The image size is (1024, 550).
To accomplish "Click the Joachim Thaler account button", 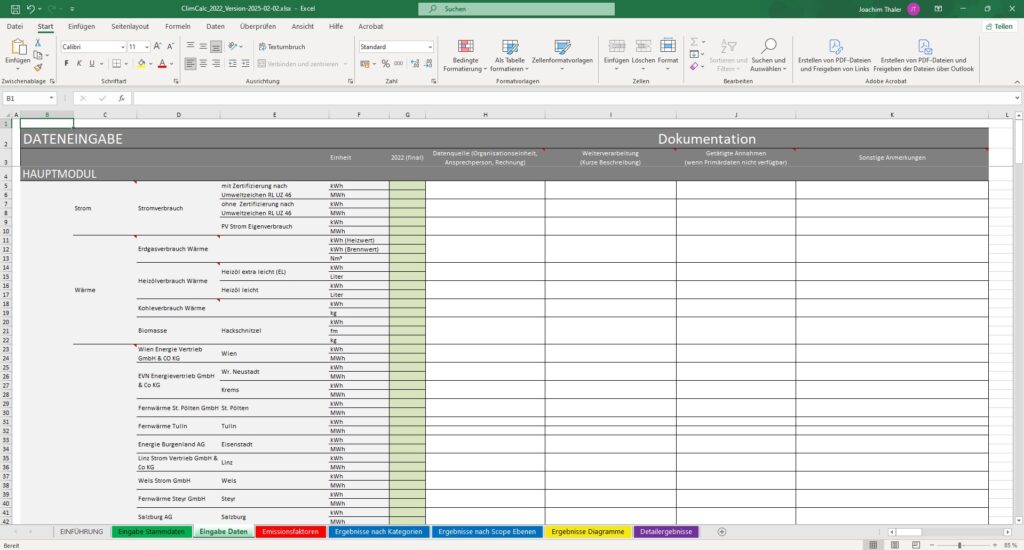I will pyautogui.click(x=889, y=9).
